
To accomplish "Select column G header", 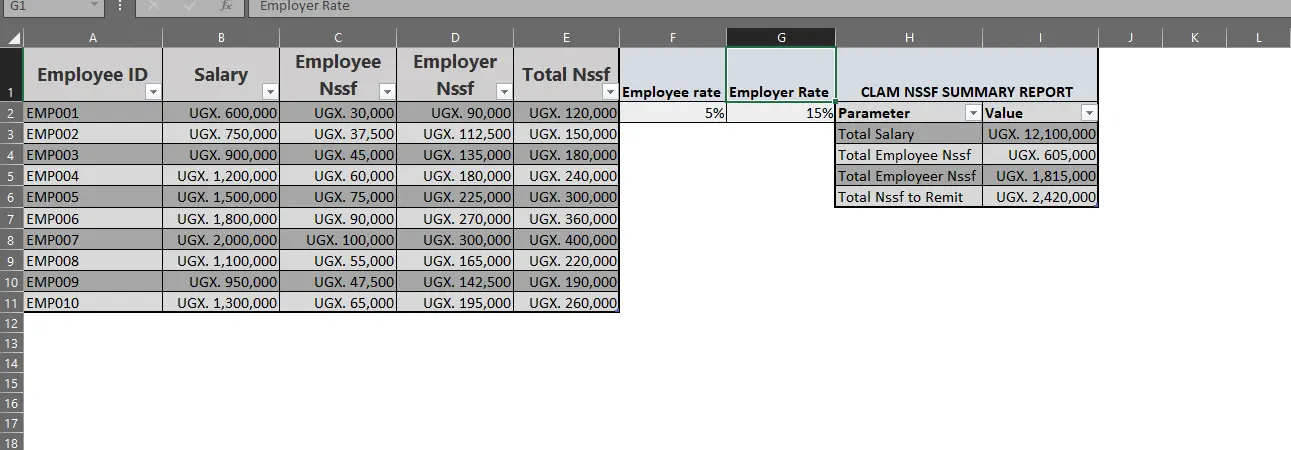I will pyautogui.click(x=781, y=38).
